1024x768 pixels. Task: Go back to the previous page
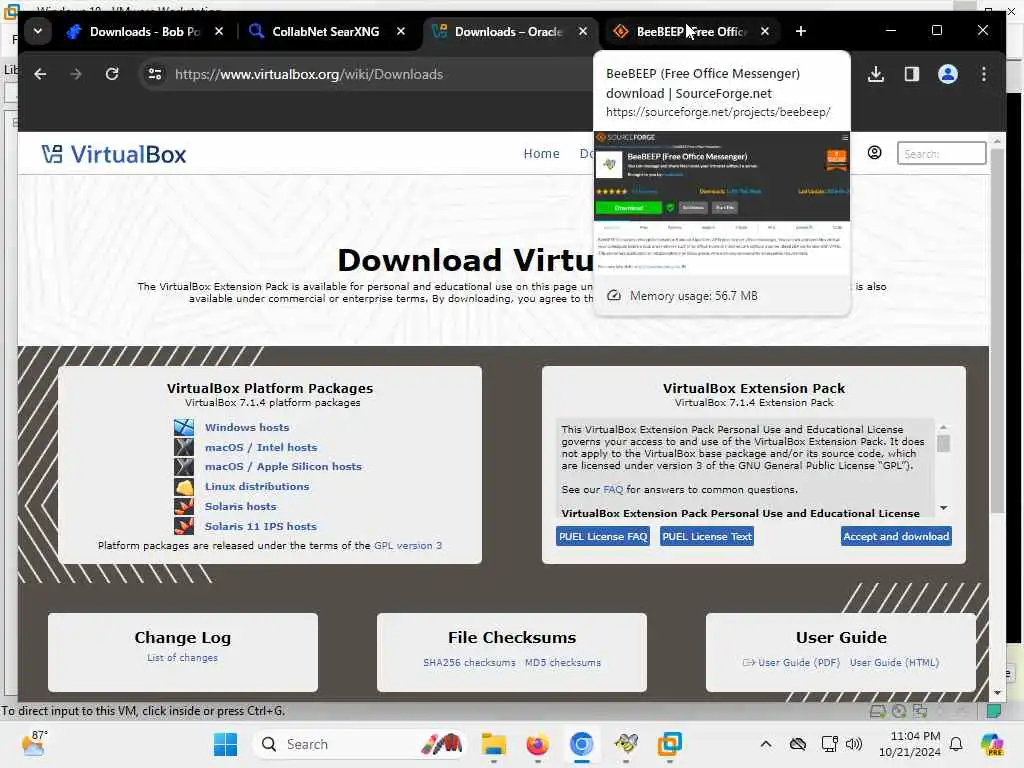tap(40, 74)
